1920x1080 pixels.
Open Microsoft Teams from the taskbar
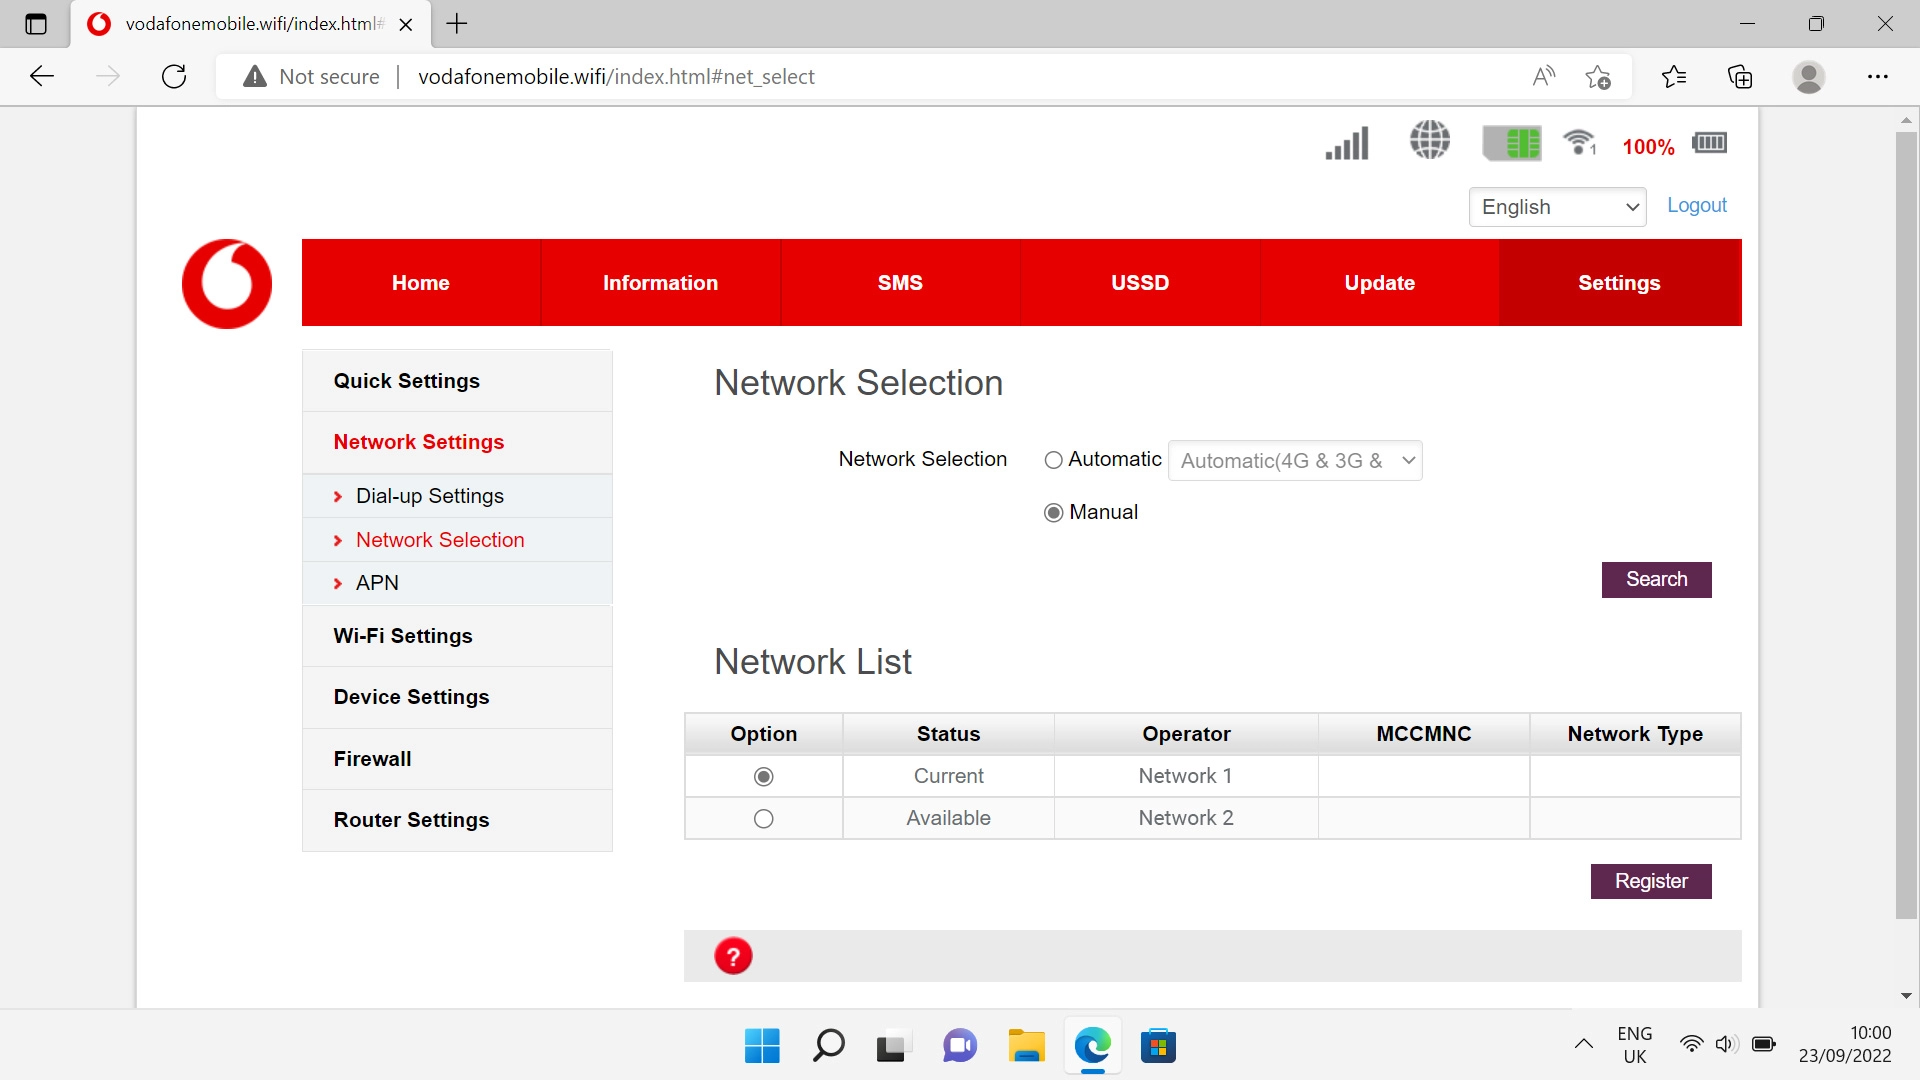[x=959, y=1045]
